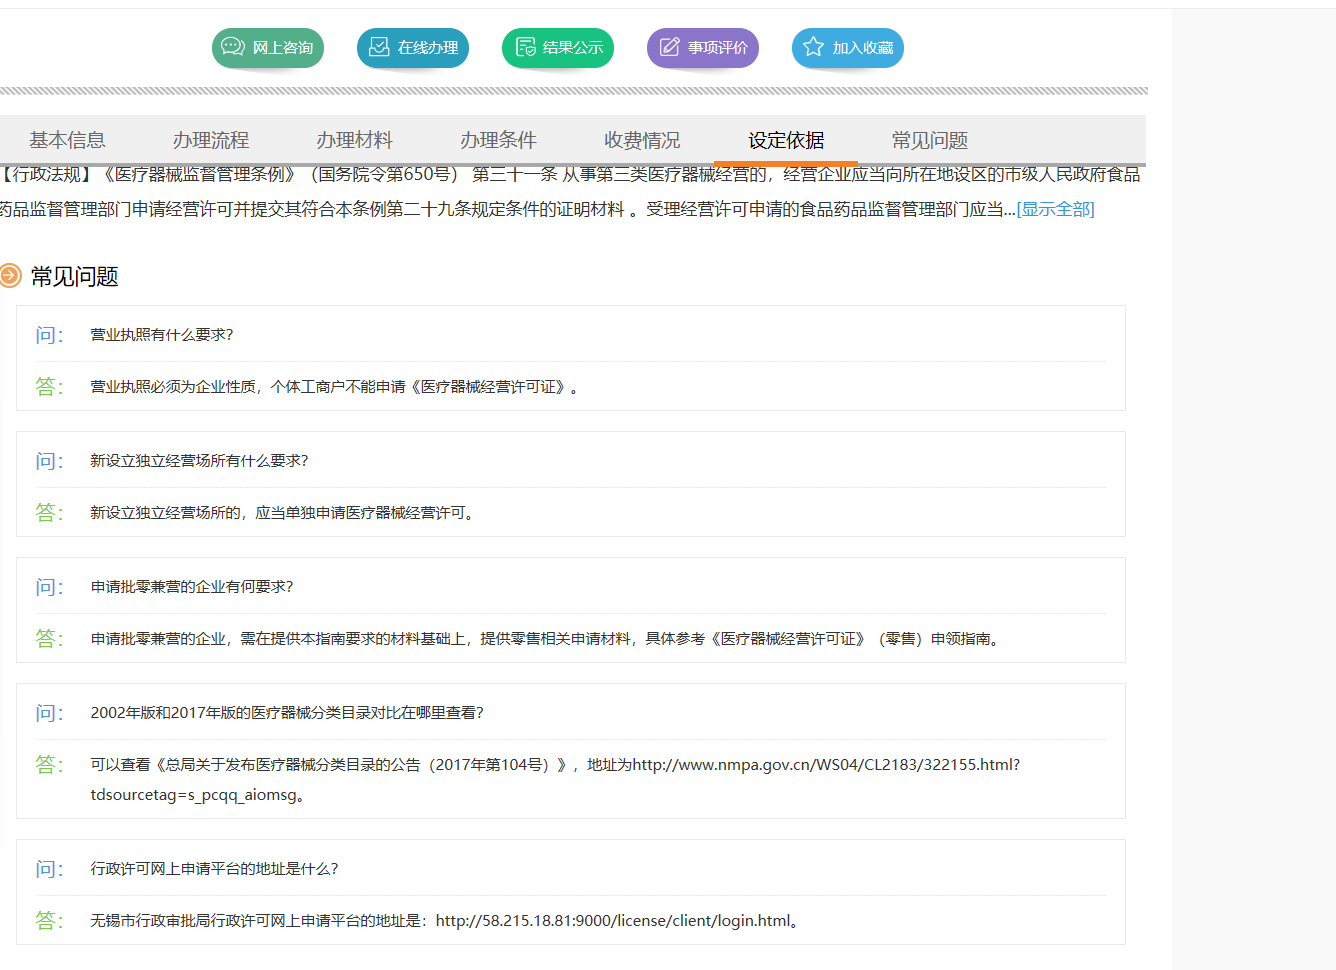Click answer 应当单独申请医疗器械经营许可

[x=282, y=513]
